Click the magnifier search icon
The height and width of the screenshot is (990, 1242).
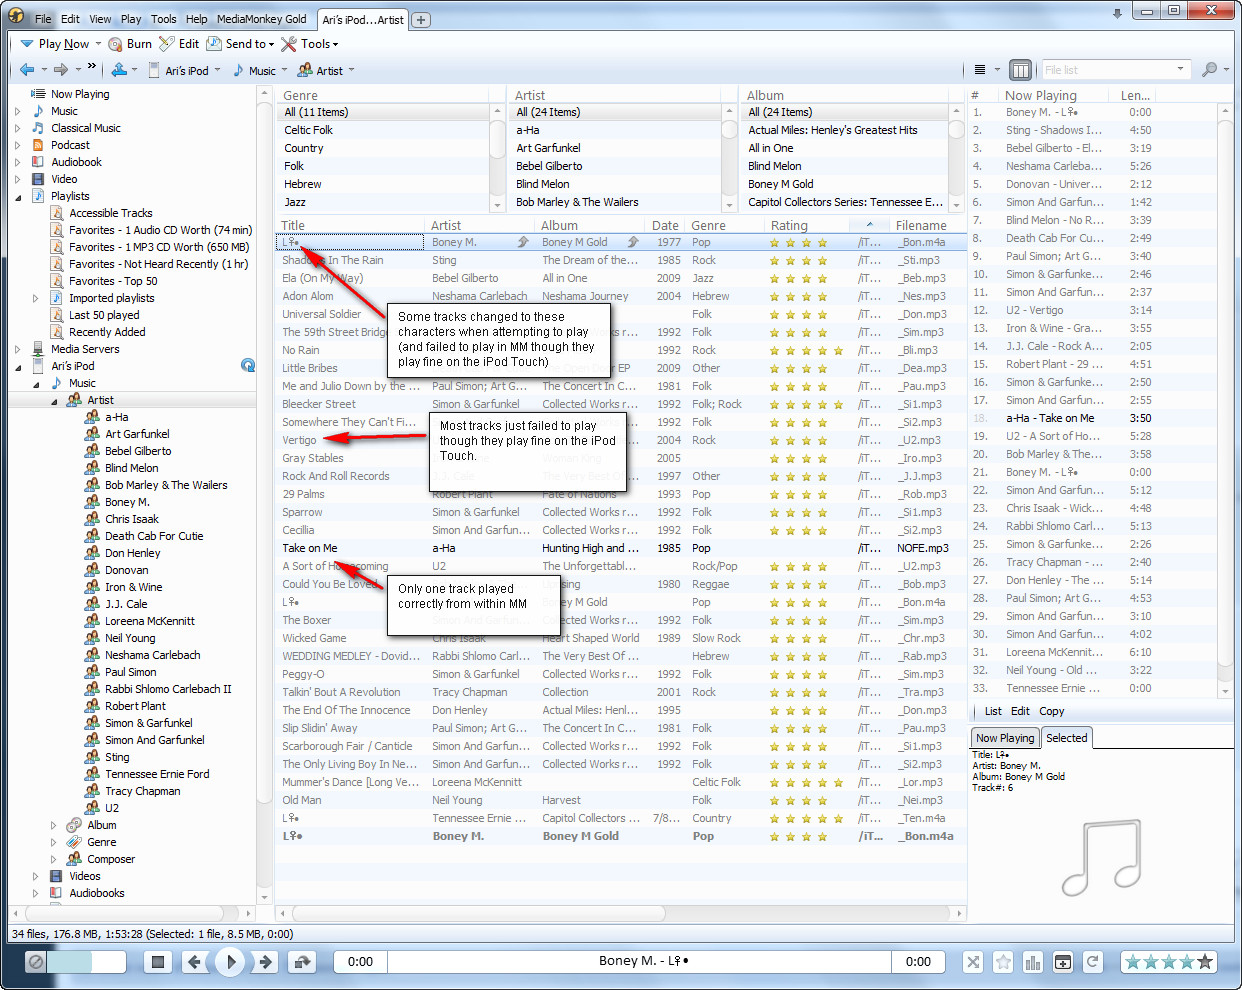pyautogui.click(x=1209, y=70)
